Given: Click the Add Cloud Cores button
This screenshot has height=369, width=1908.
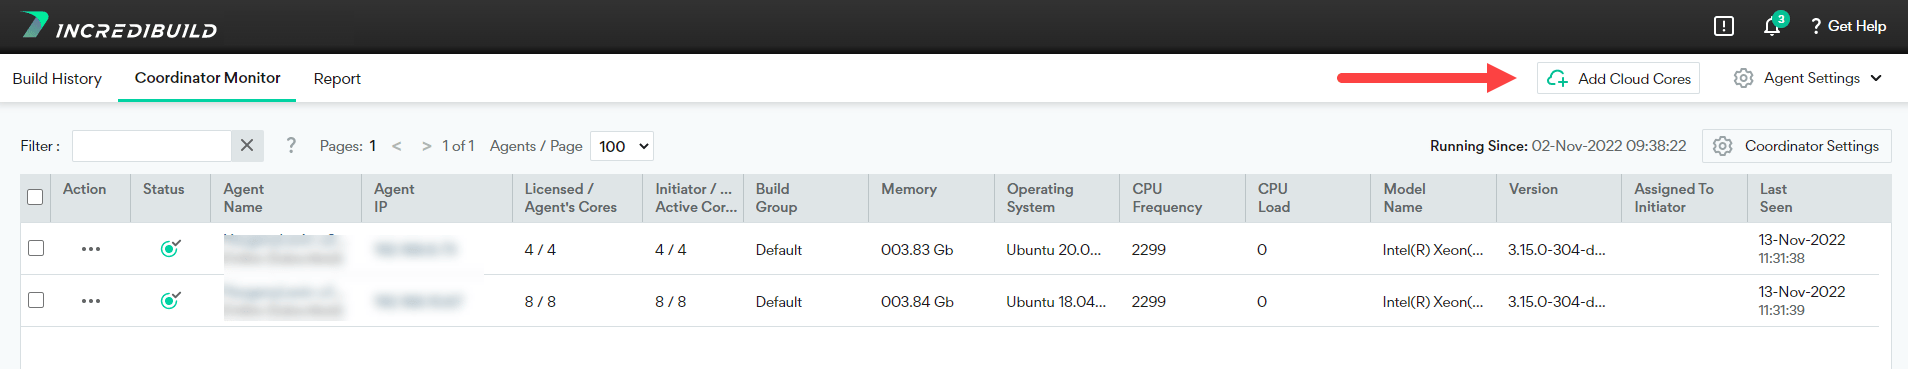Looking at the screenshot, I should (x=1618, y=78).
